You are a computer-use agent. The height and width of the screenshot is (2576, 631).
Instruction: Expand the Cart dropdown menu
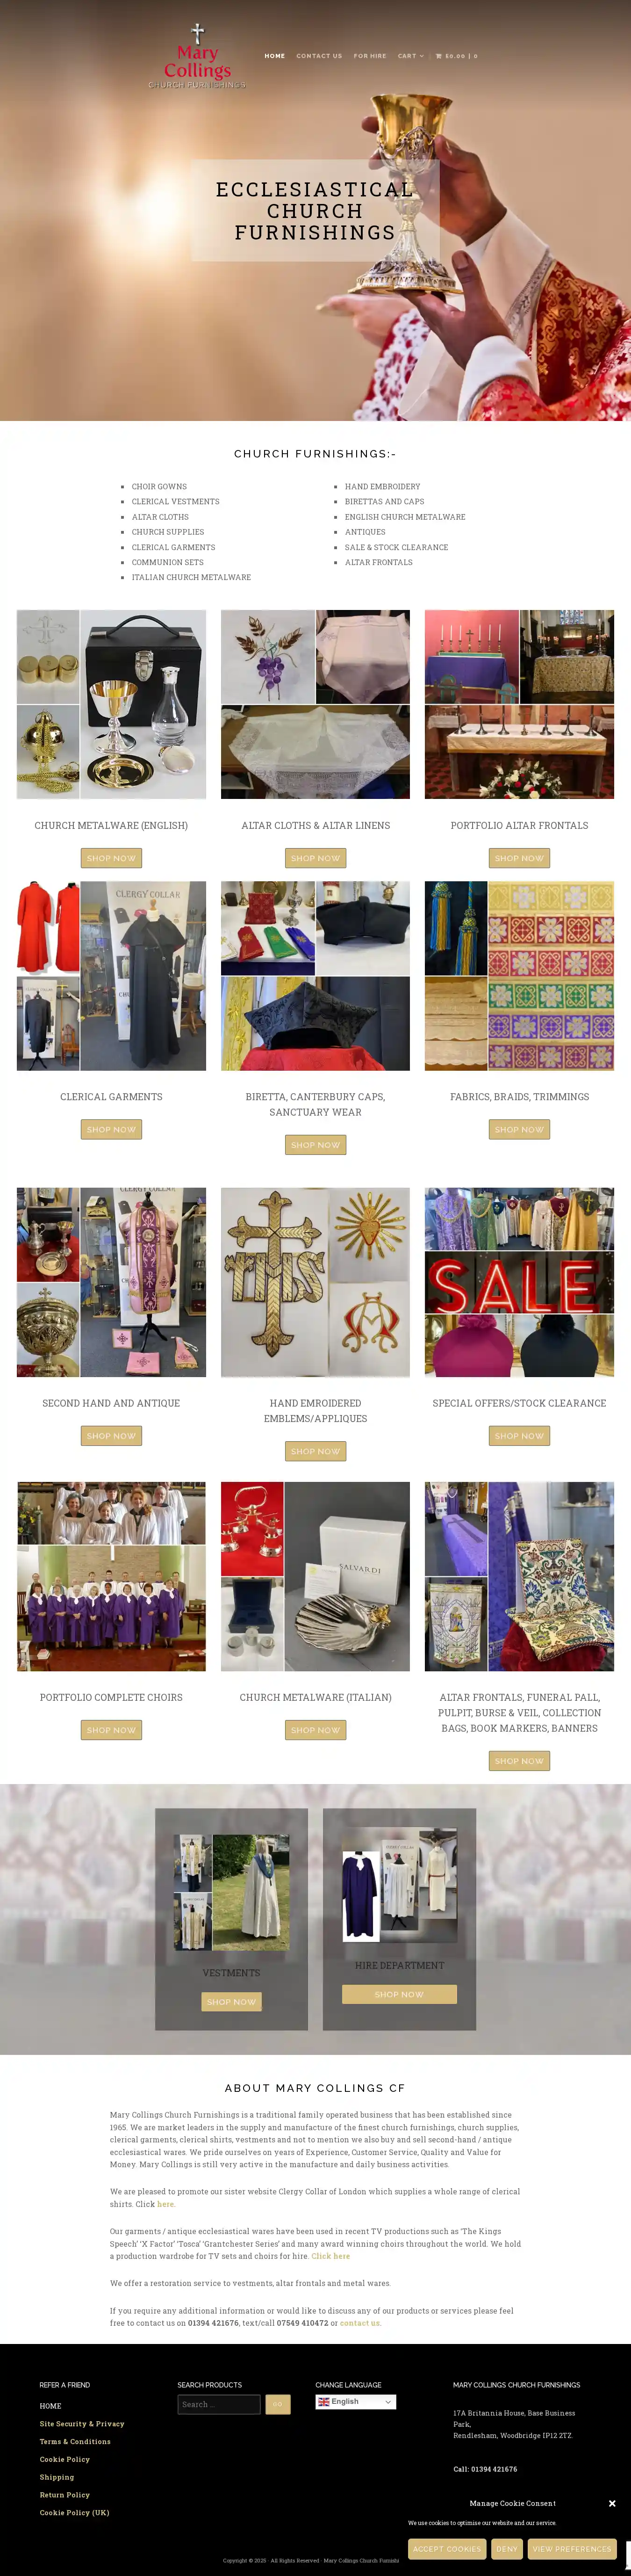coord(410,56)
